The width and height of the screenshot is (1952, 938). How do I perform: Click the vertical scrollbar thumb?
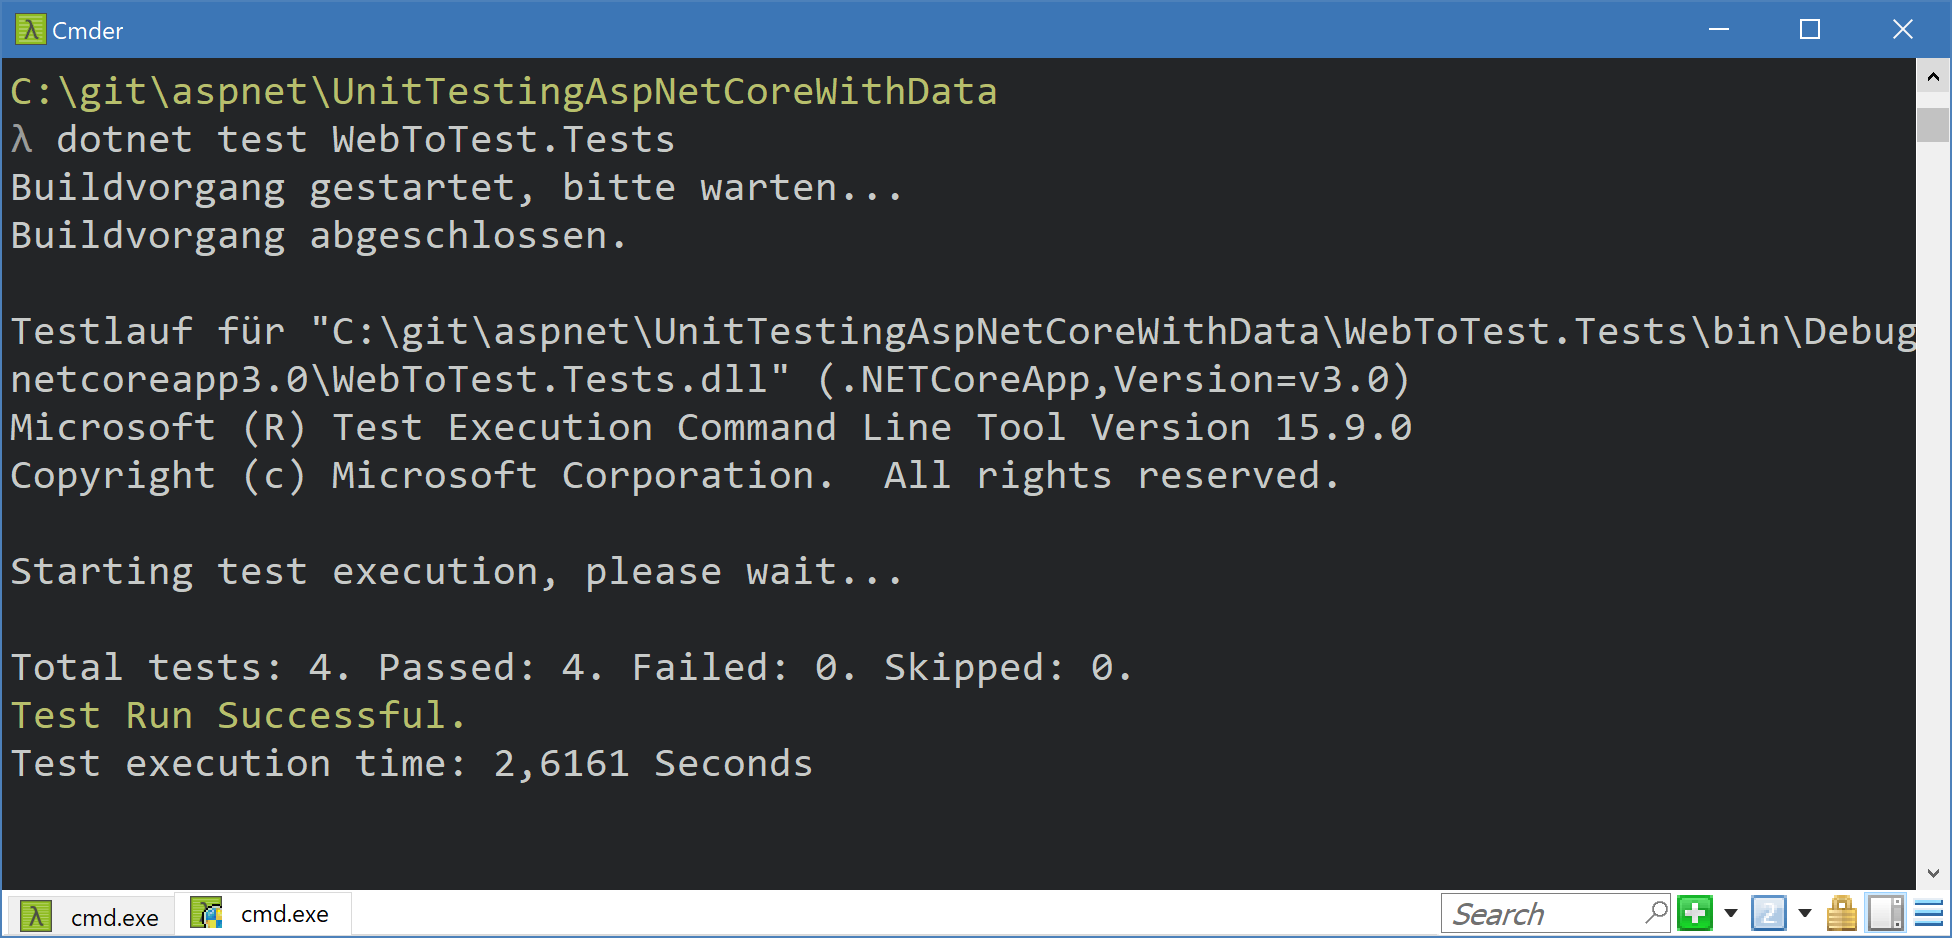click(1933, 124)
